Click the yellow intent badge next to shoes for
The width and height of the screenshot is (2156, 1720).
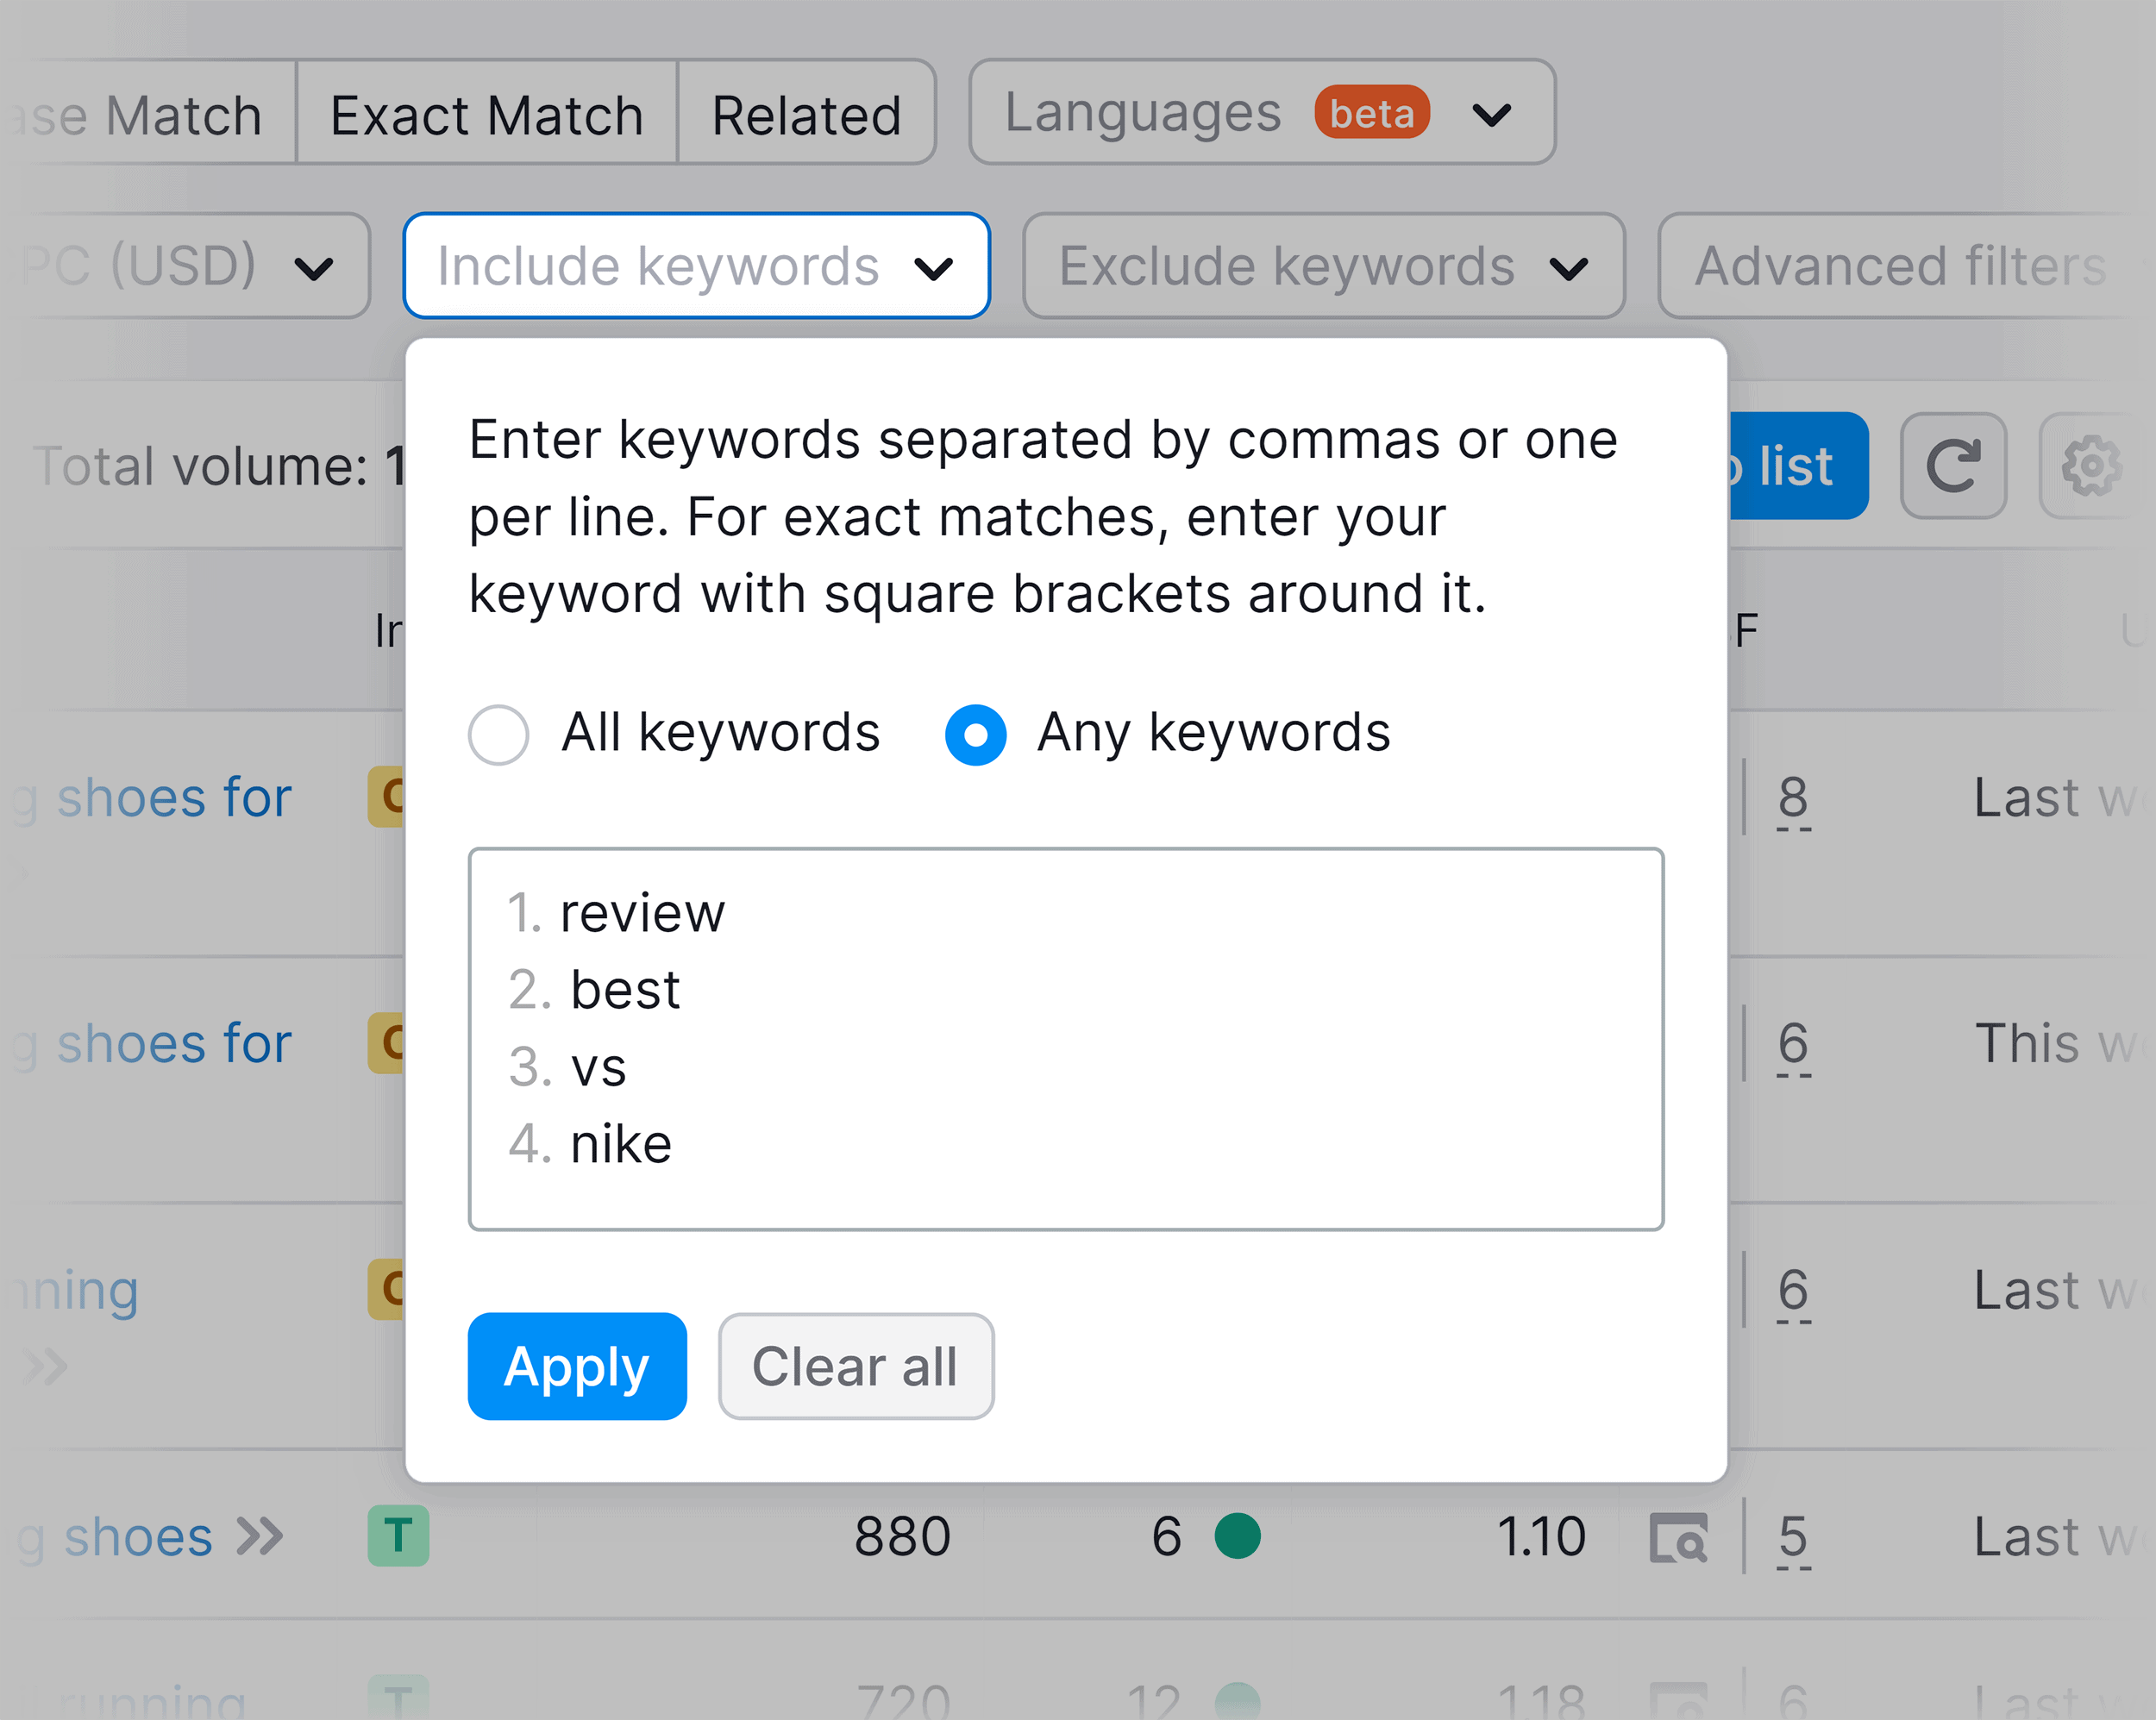(x=386, y=797)
